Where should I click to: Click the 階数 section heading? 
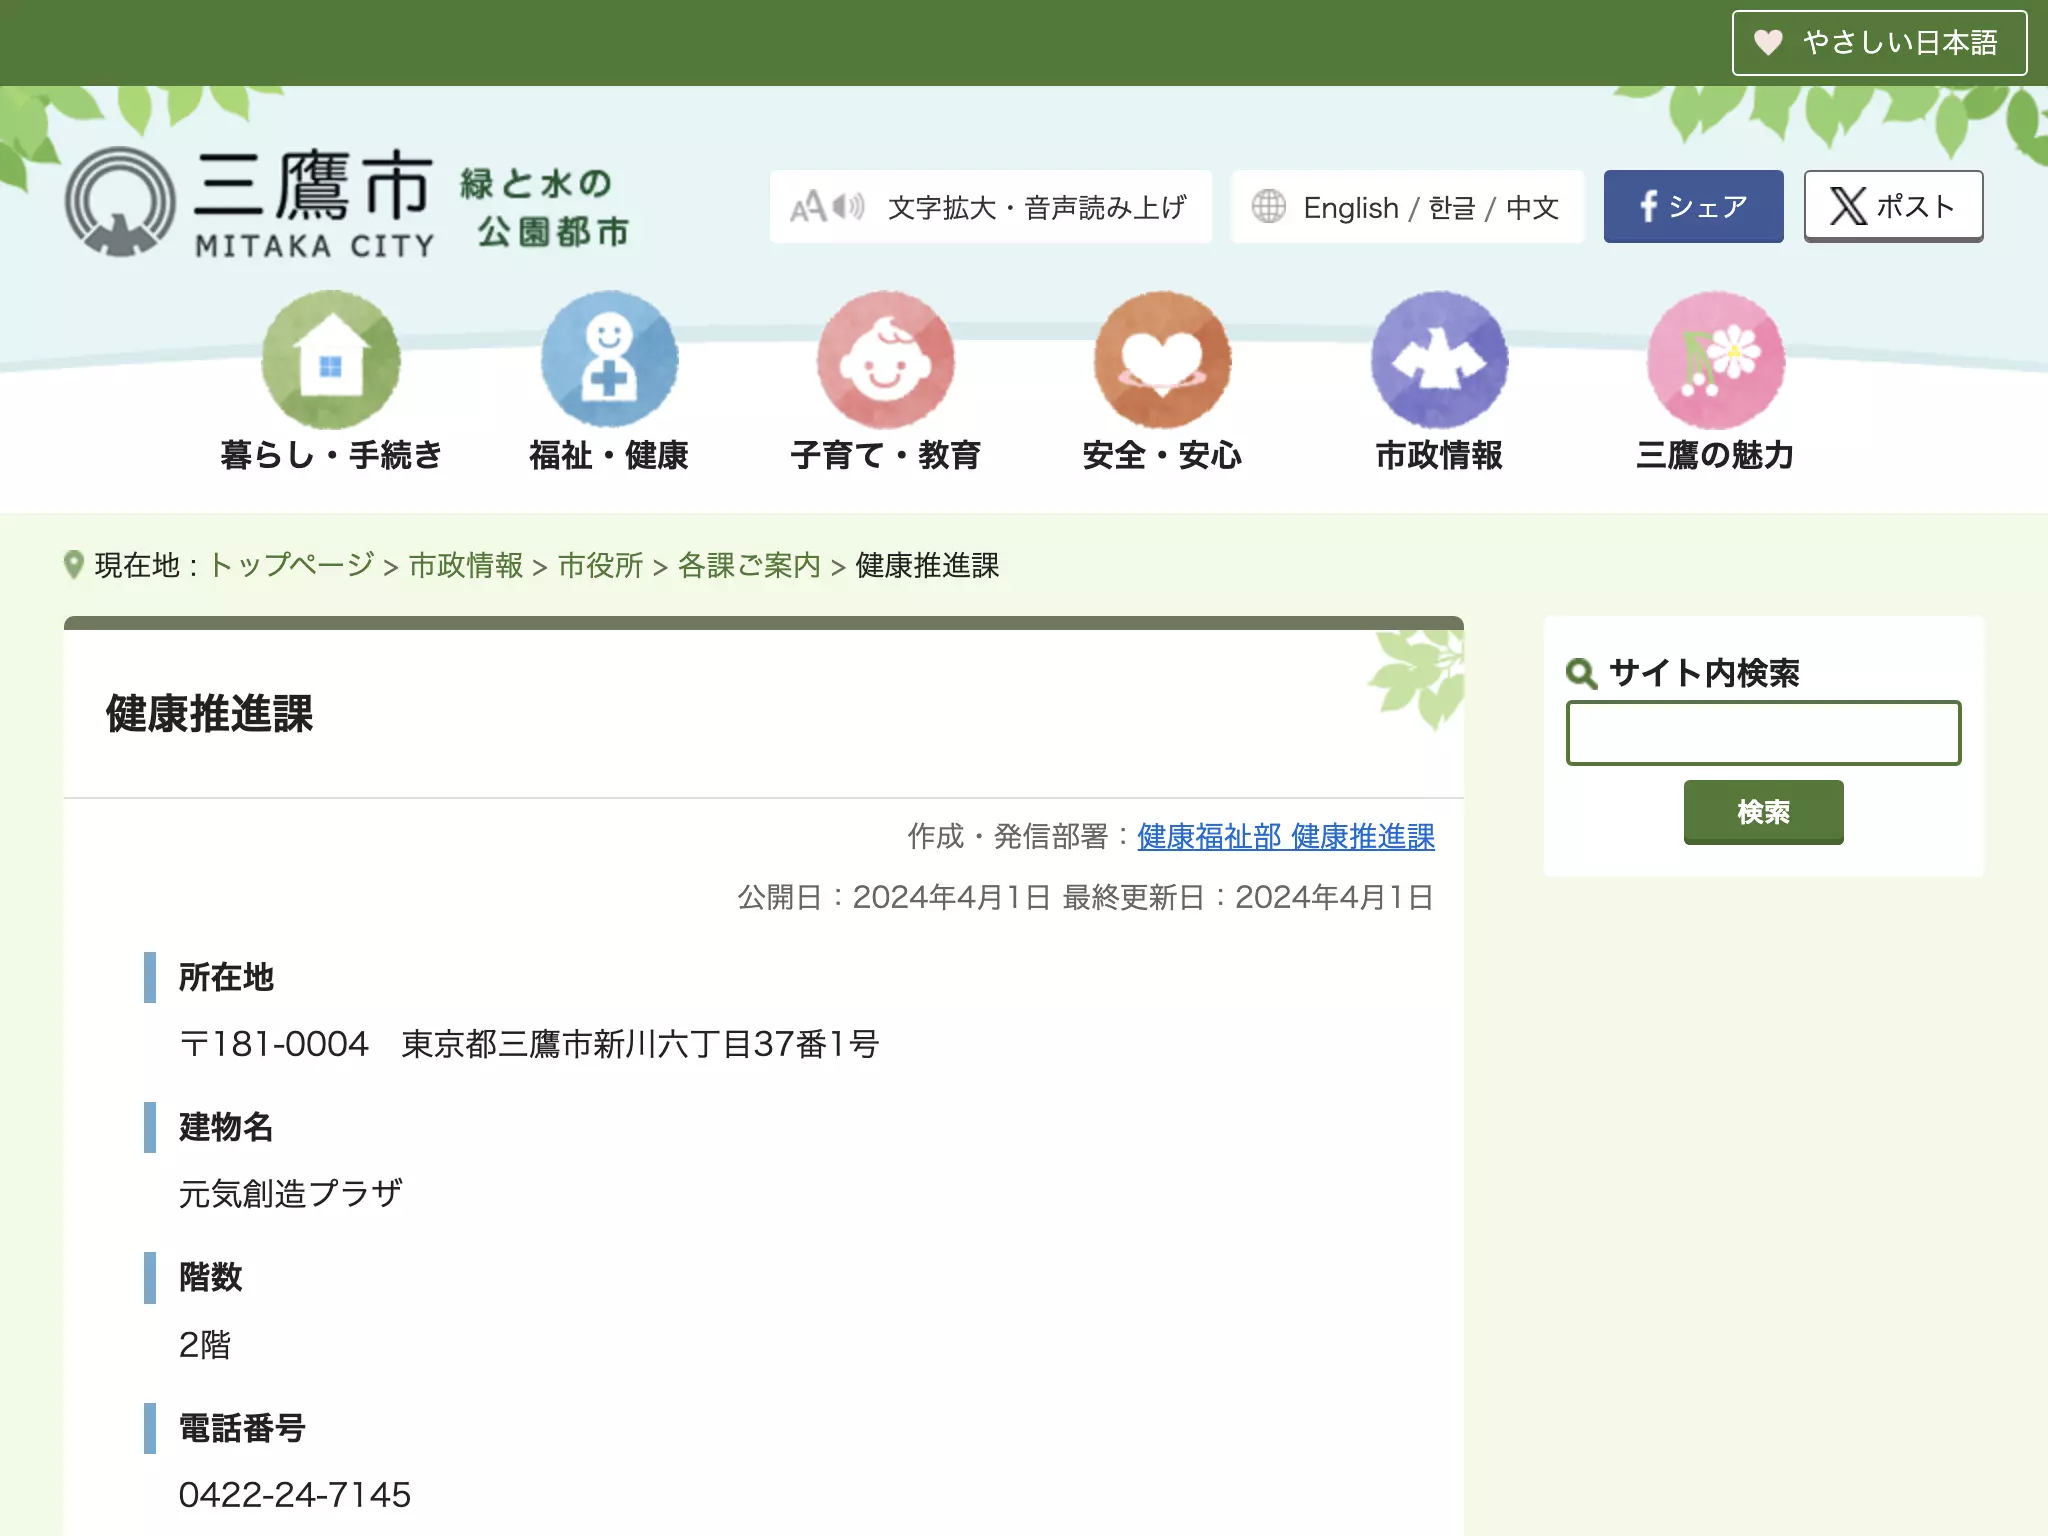[210, 1277]
